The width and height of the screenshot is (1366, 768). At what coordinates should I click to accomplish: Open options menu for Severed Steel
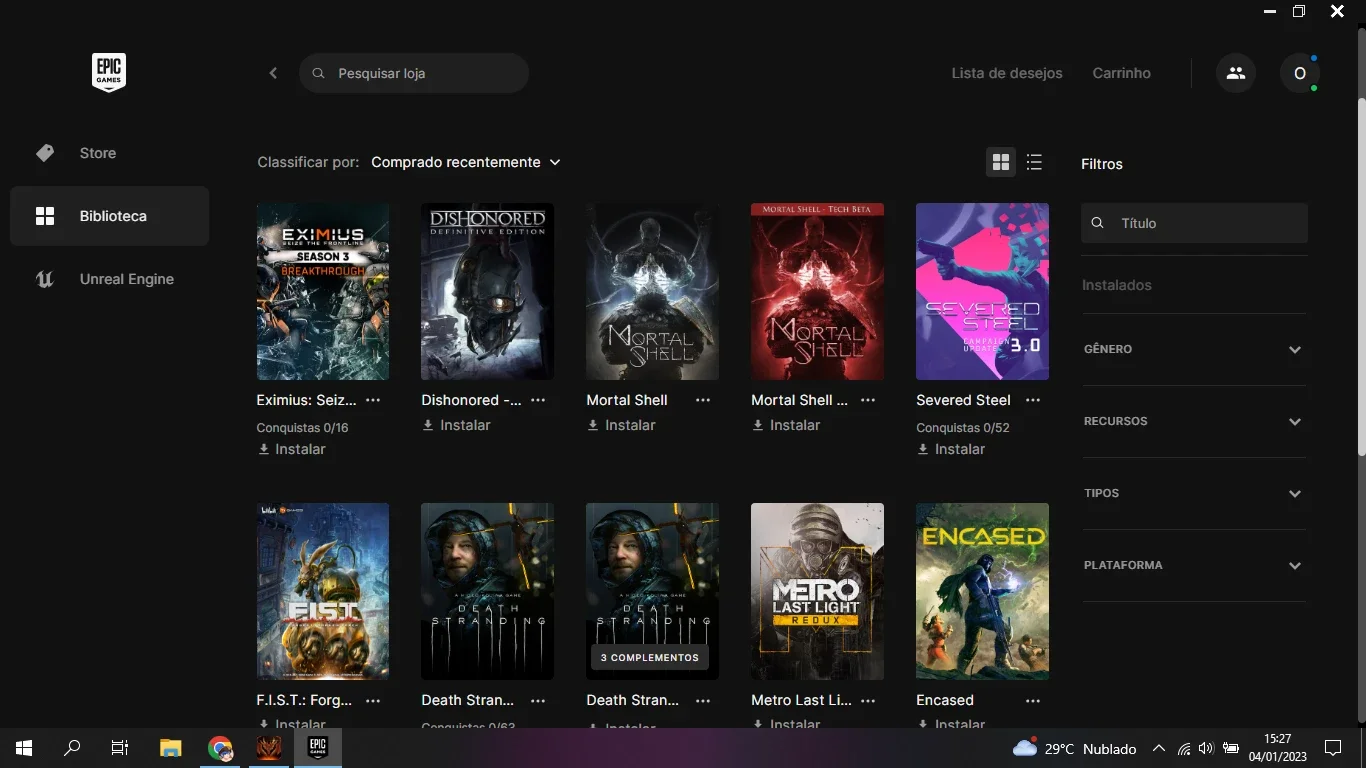click(x=1033, y=400)
